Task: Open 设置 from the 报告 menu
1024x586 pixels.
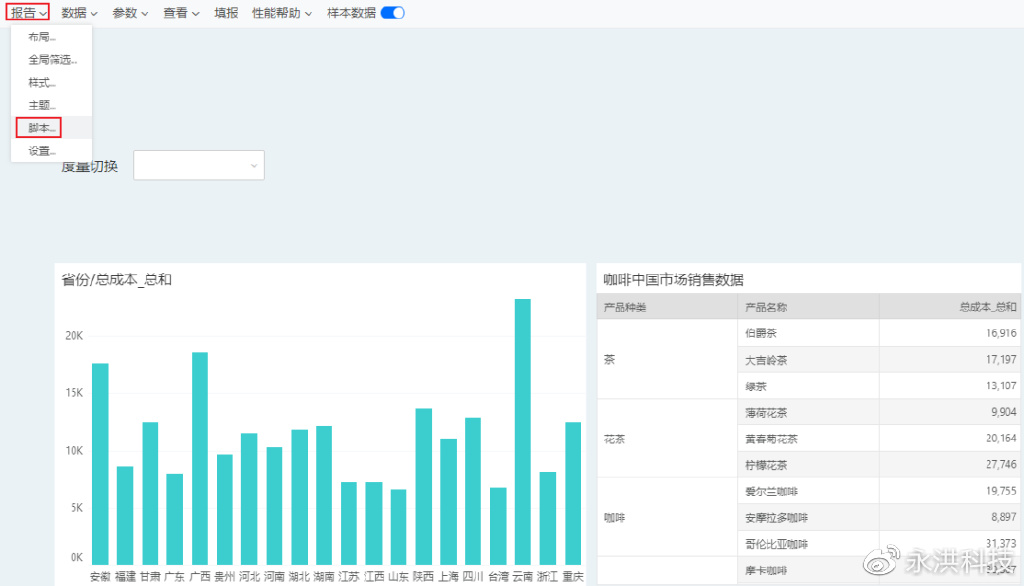Action: (x=40, y=150)
